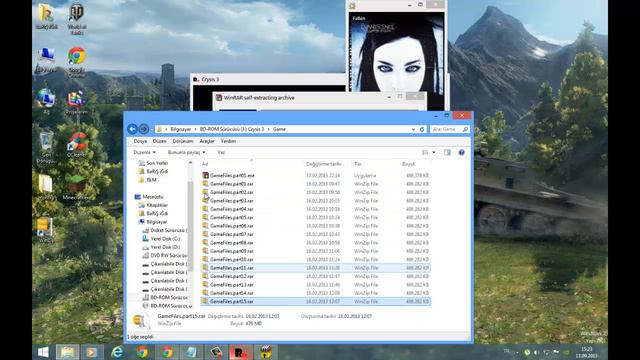This screenshot has width=640, height=360.
Task: Click the Crysis 3 window title
Action: pos(210,79)
